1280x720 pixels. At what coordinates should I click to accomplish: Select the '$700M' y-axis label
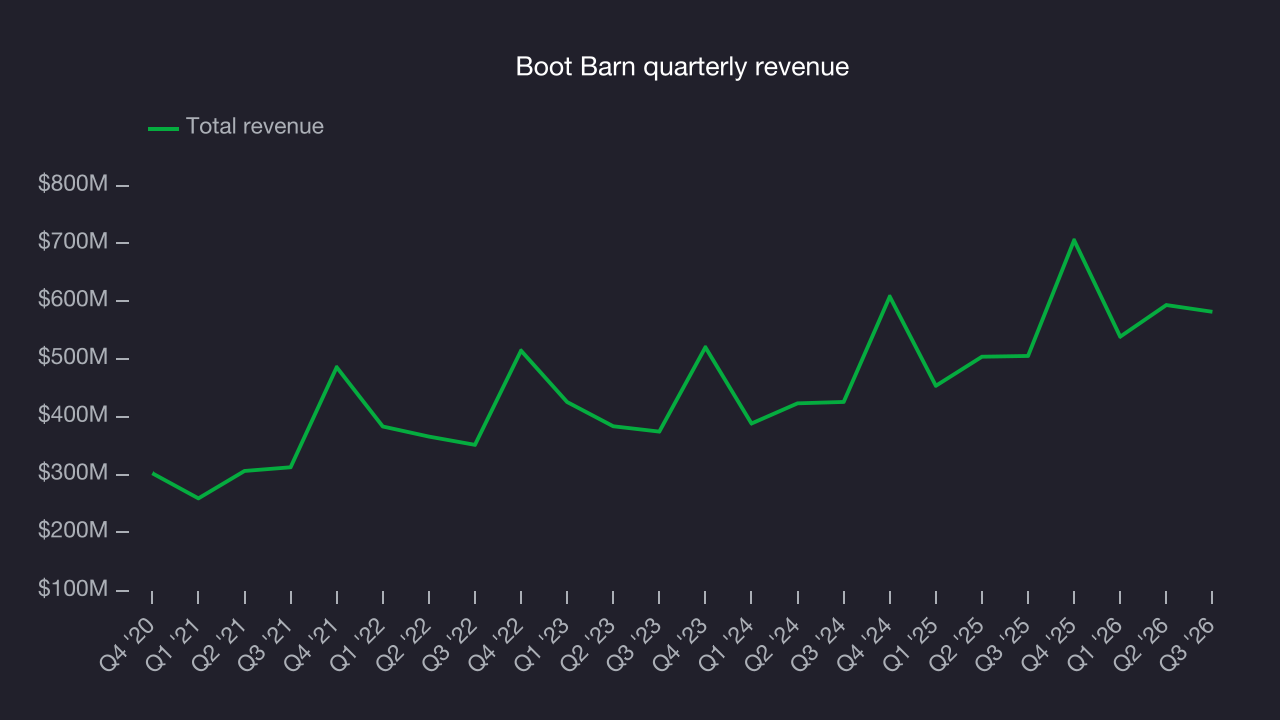click(x=73, y=242)
